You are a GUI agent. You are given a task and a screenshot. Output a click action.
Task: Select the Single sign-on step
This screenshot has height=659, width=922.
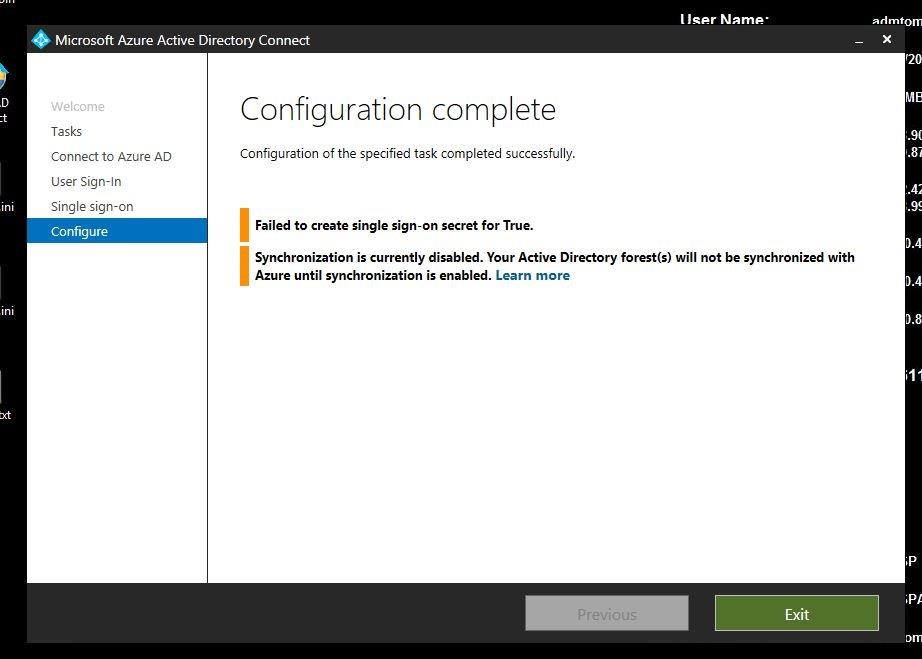[x=92, y=207]
